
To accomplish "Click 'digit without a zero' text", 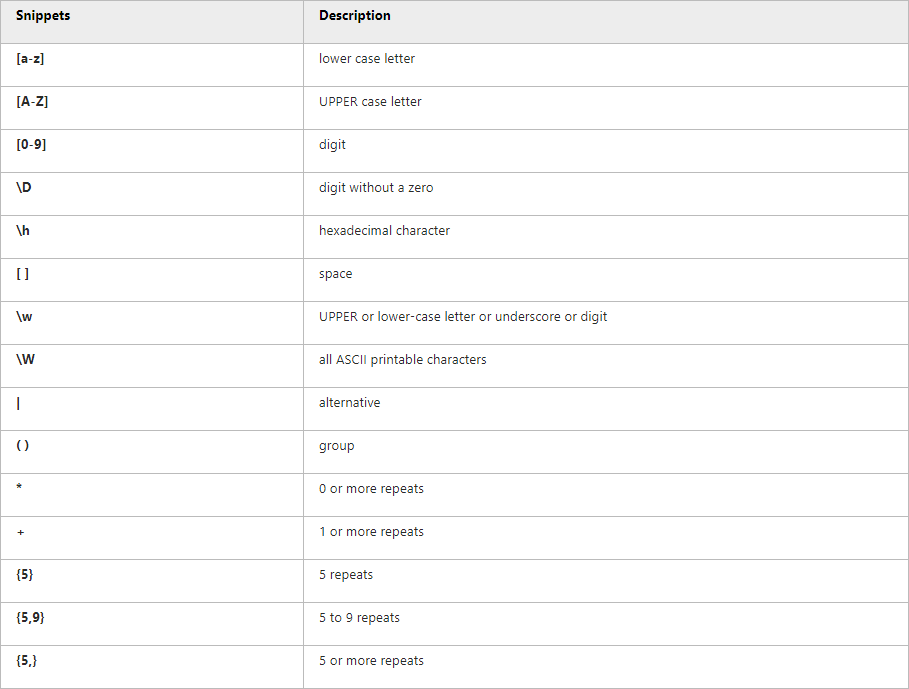I will pyautogui.click(x=376, y=188).
